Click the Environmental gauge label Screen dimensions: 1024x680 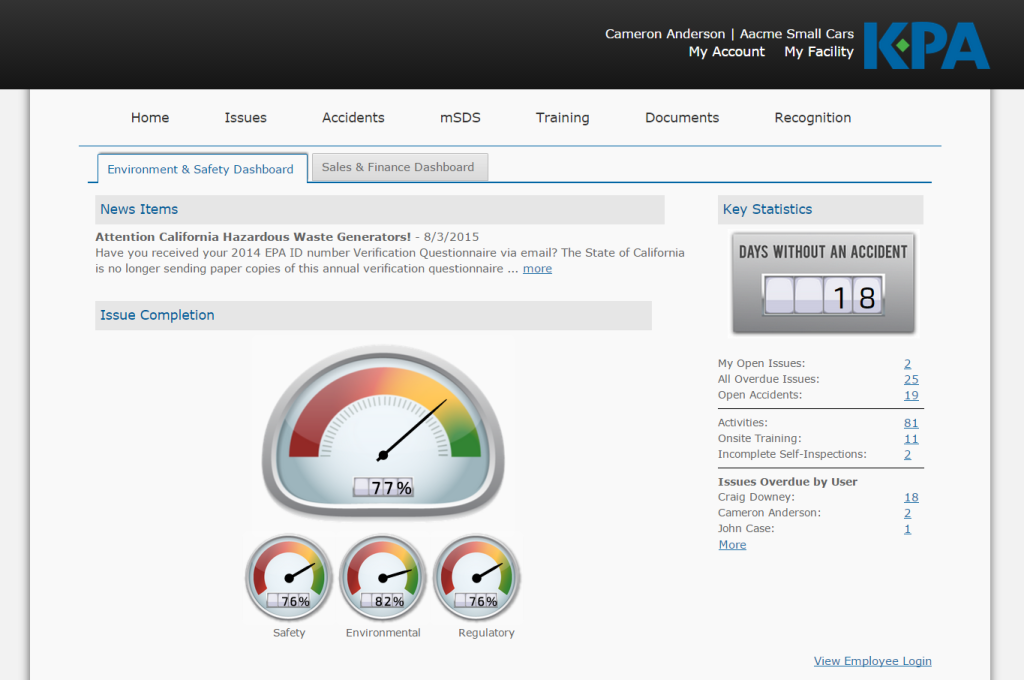[x=383, y=633]
